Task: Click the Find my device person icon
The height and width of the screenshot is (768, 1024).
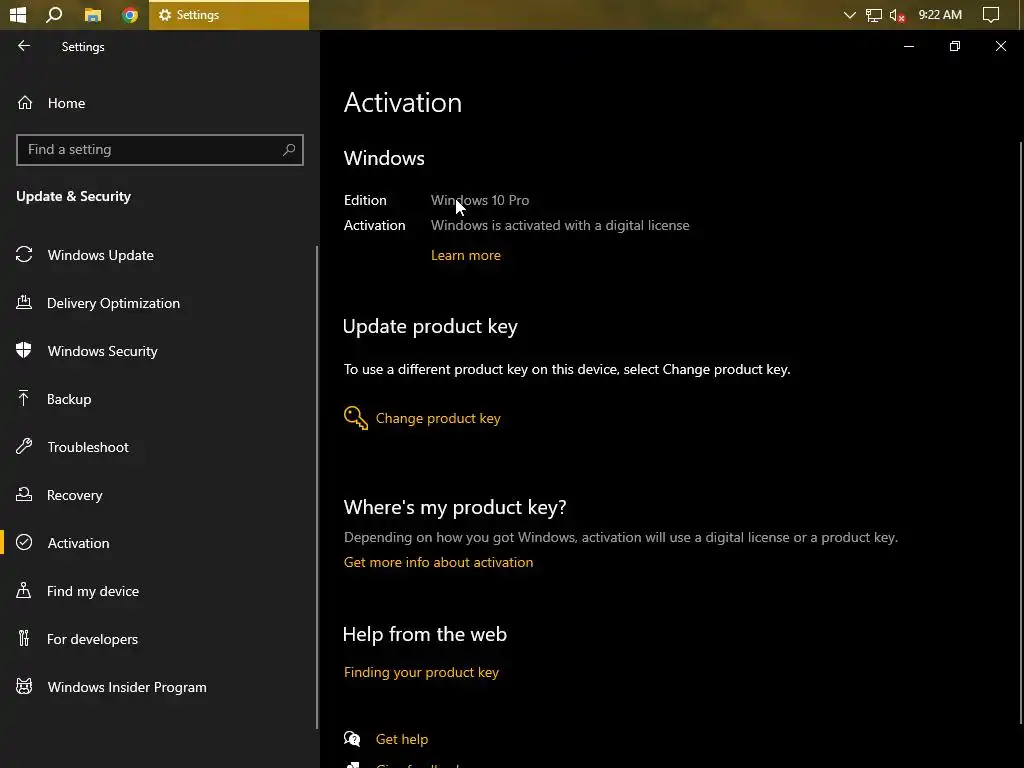Action: pos(24,590)
